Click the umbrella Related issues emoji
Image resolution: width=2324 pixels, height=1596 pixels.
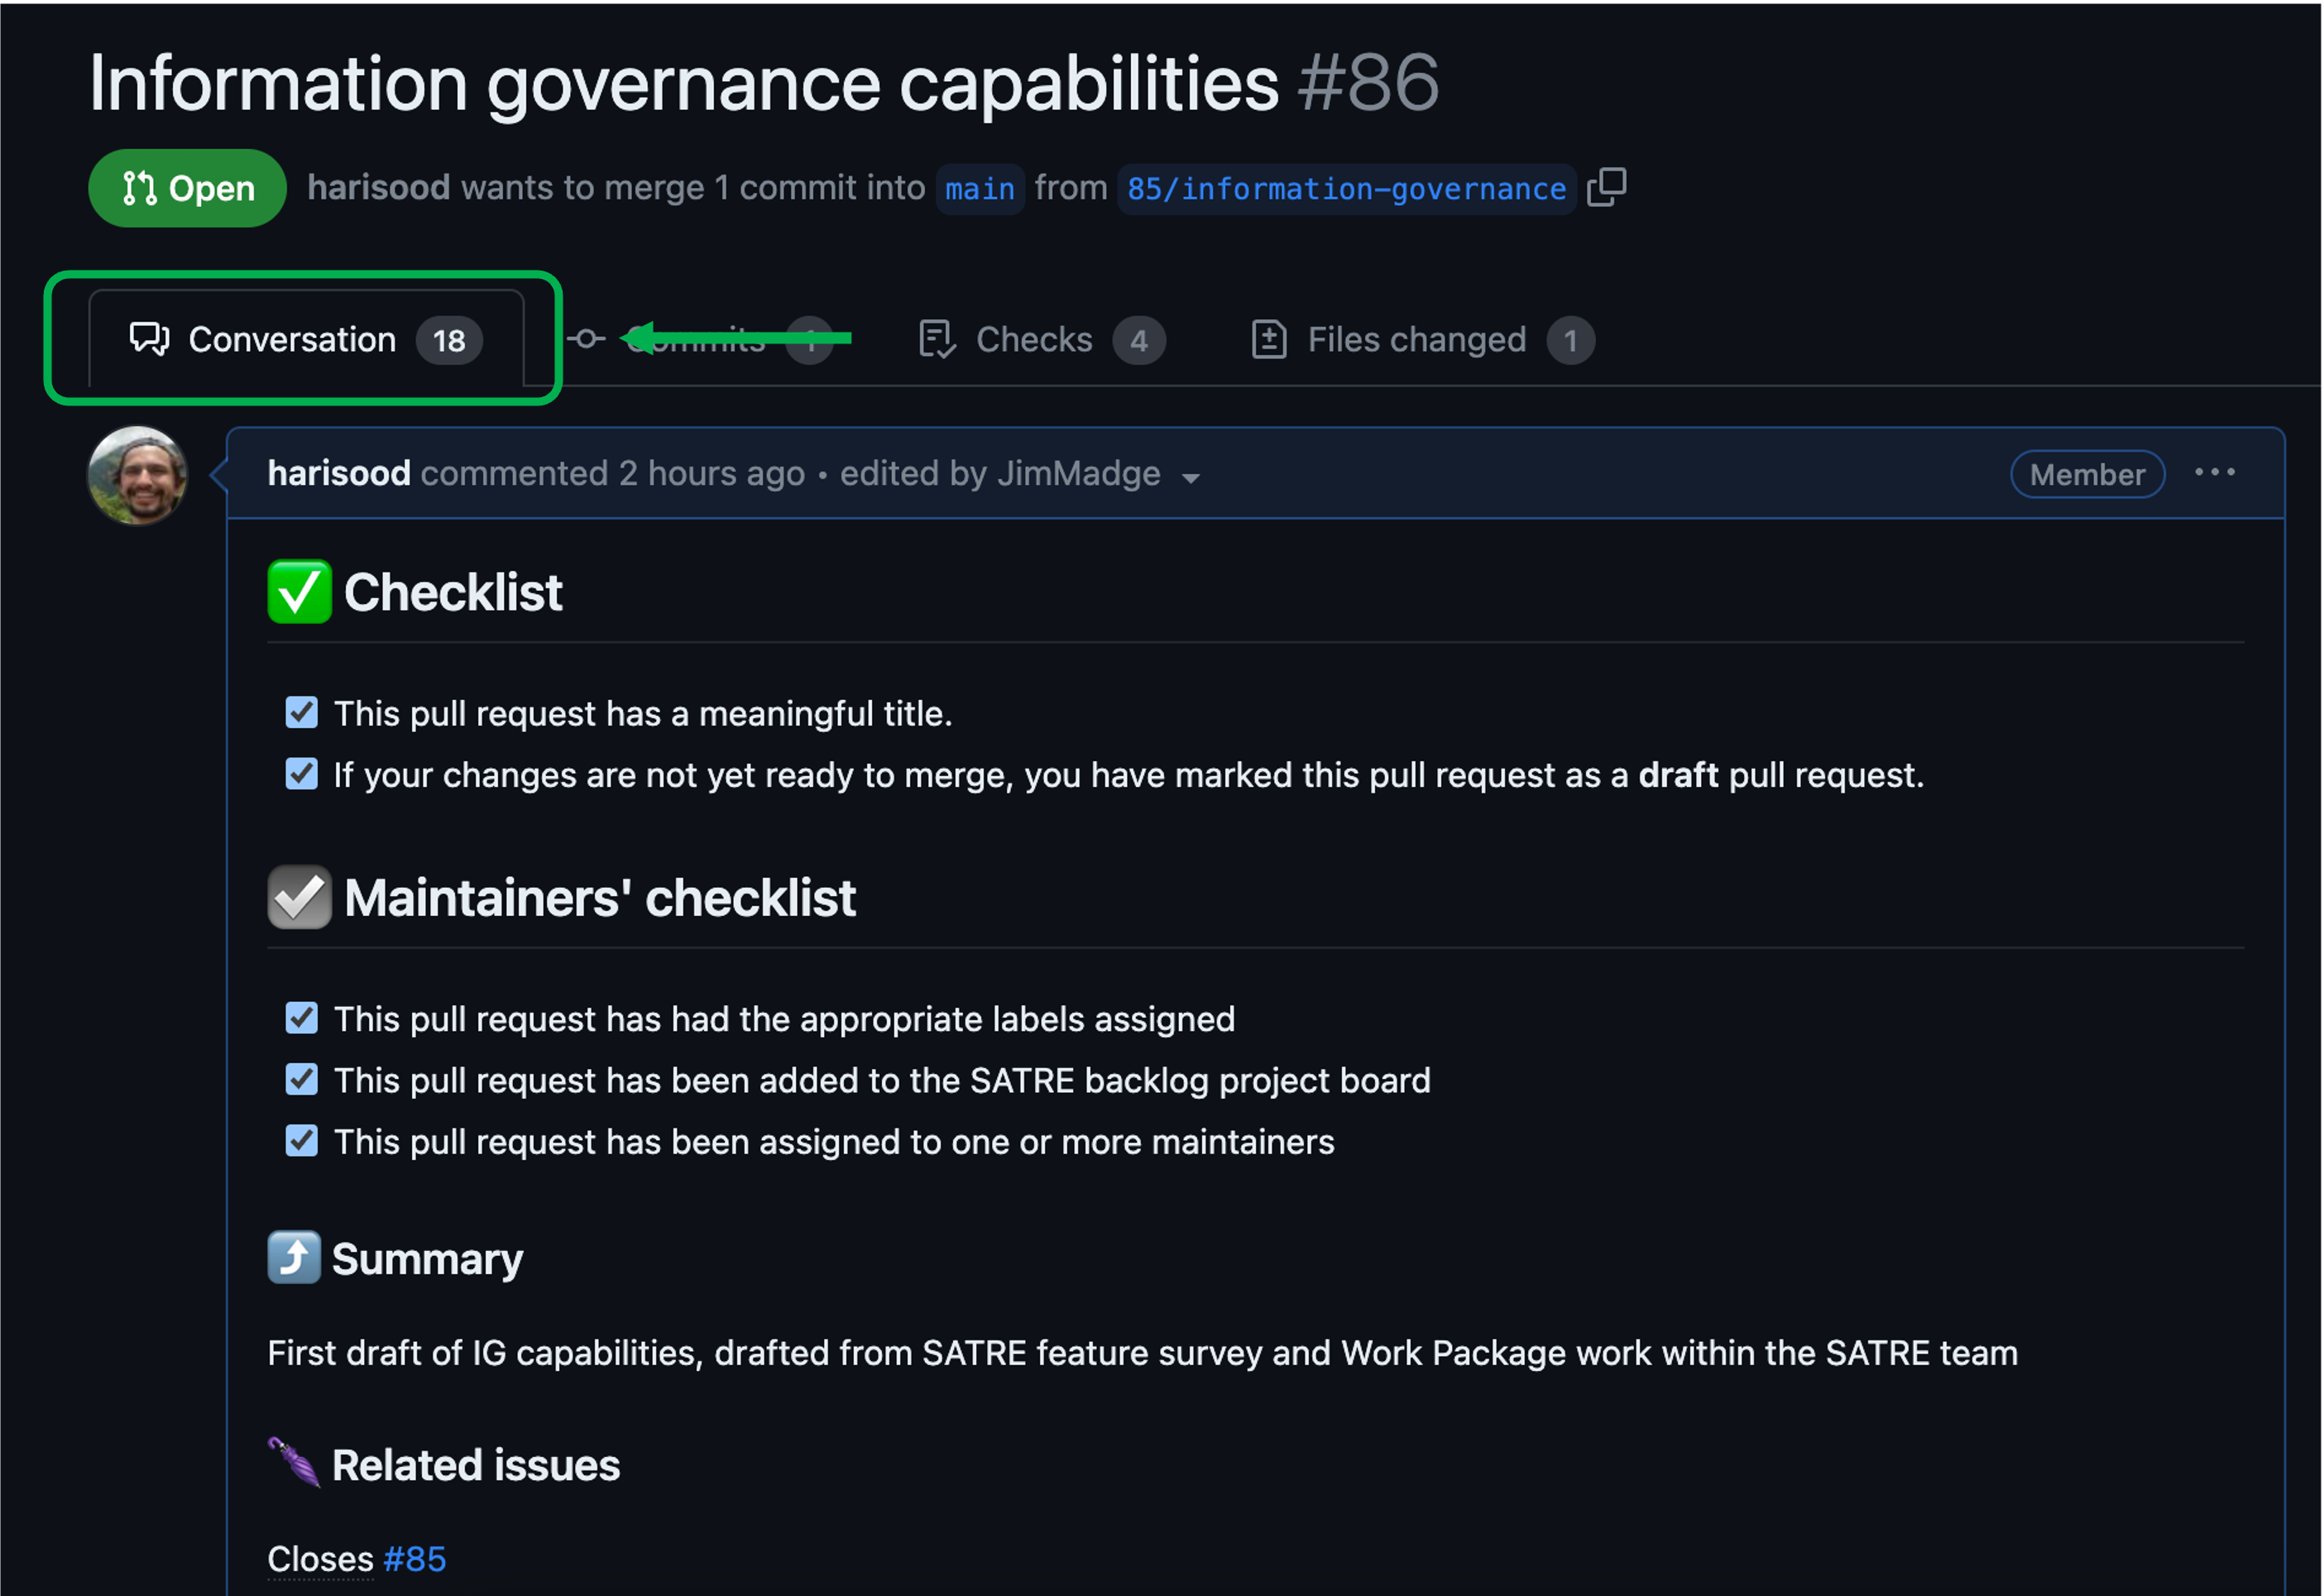pyautogui.click(x=294, y=1463)
